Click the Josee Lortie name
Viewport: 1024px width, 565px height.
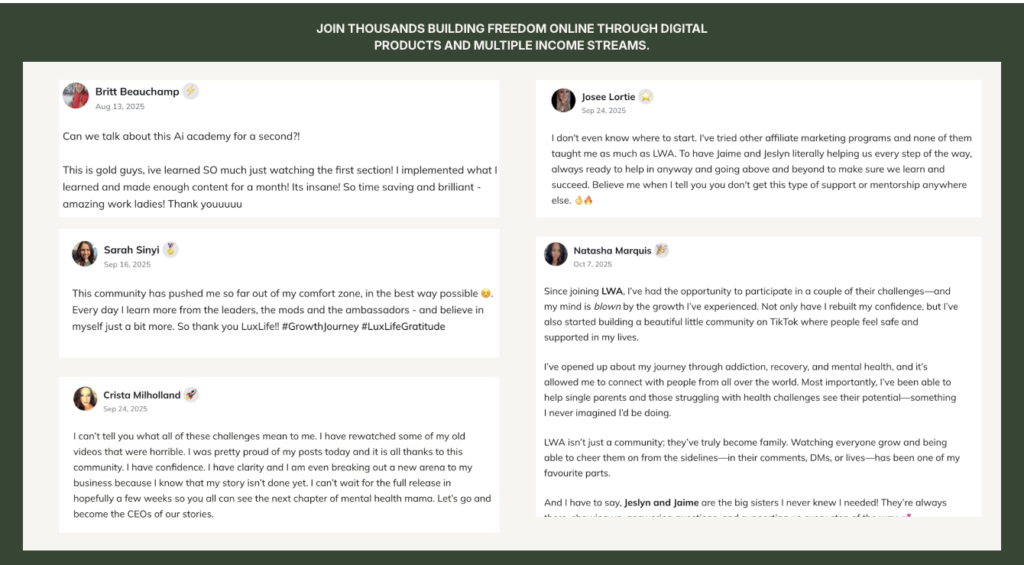[609, 97]
